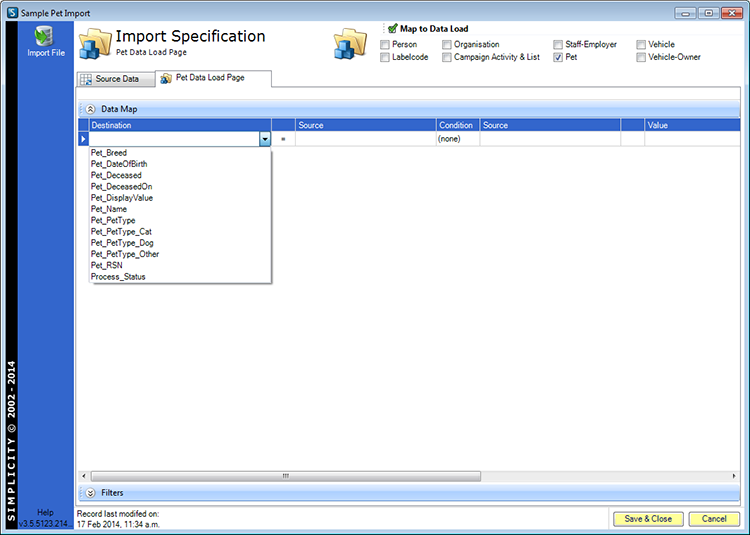This screenshot has width=750, height=535.
Task: Click the Value cell in the row
Action: point(692,139)
